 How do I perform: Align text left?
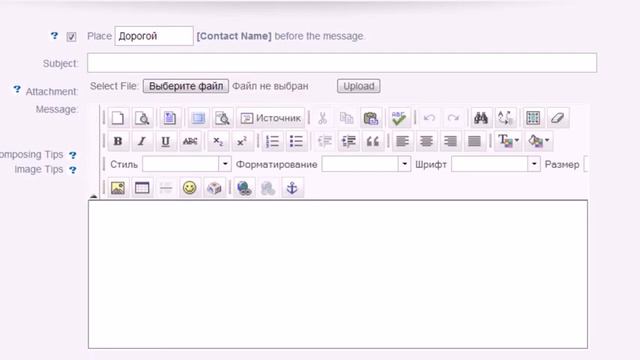tap(402, 141)
